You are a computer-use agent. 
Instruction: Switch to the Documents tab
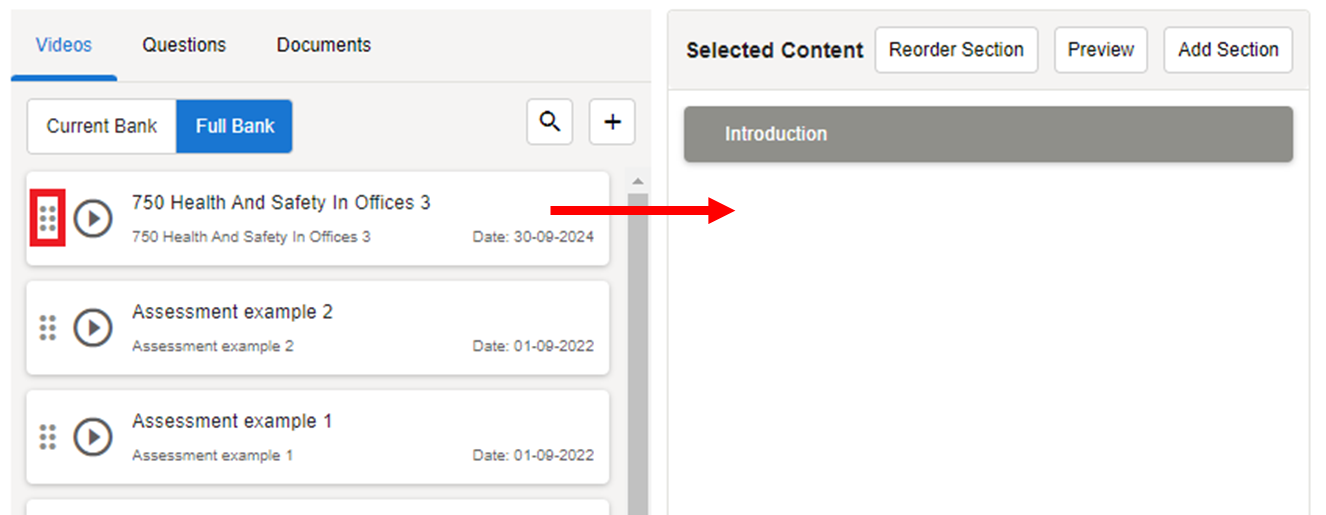(x=324, y=45)
